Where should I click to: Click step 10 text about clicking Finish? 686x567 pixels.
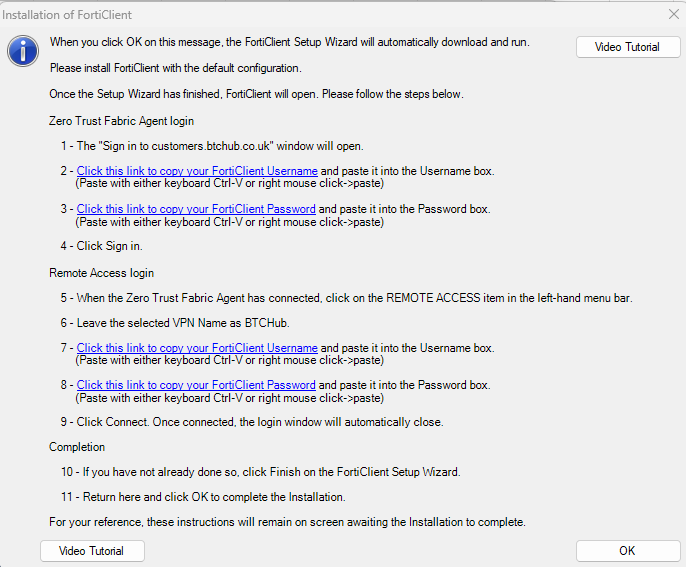[x=261, y=472]
